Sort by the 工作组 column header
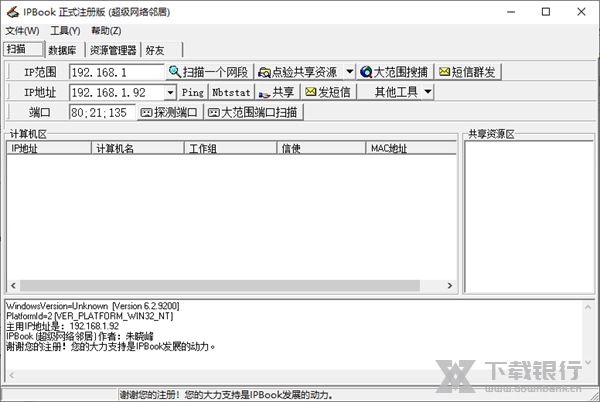The image size is (600, 402). (x=230, y=148)
